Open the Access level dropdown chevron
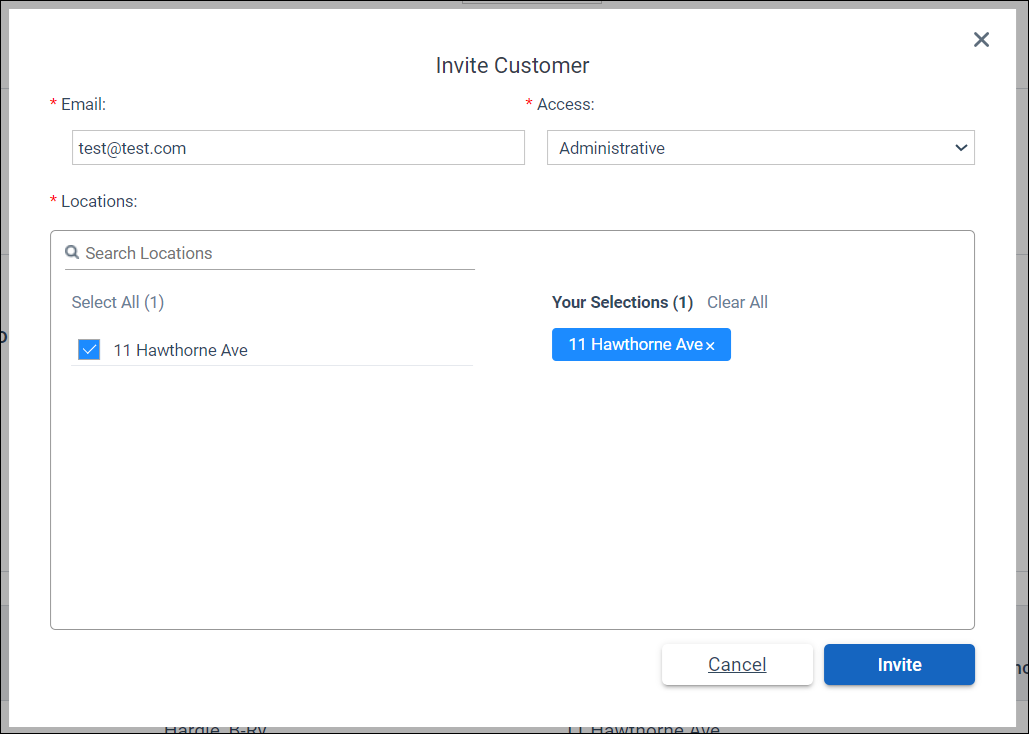 [x=961, y=147]
